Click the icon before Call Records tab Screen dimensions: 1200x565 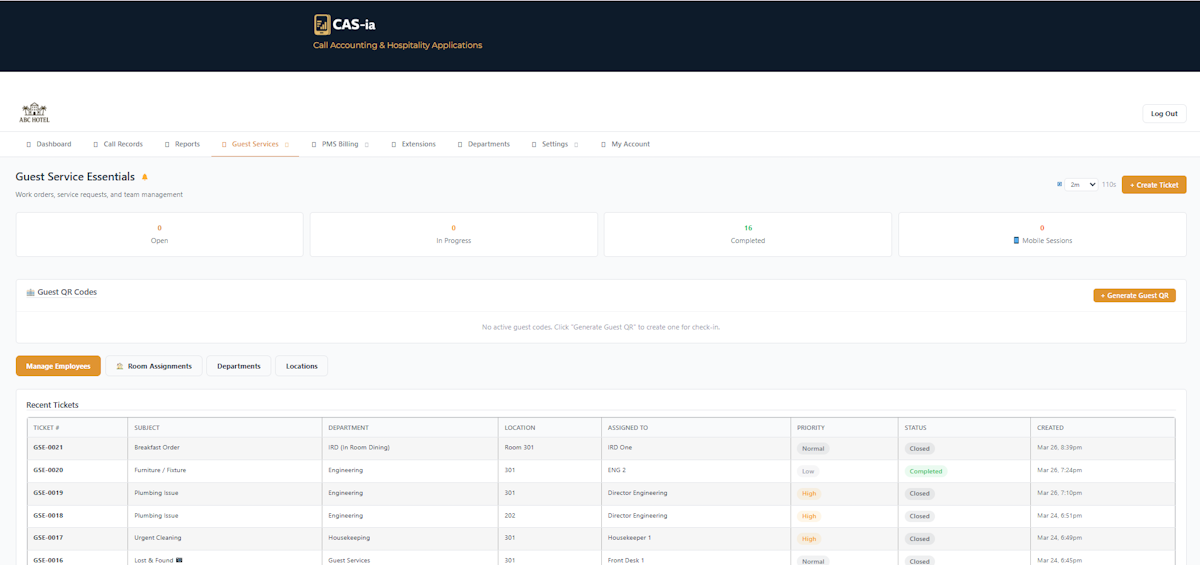coord(95,144)
